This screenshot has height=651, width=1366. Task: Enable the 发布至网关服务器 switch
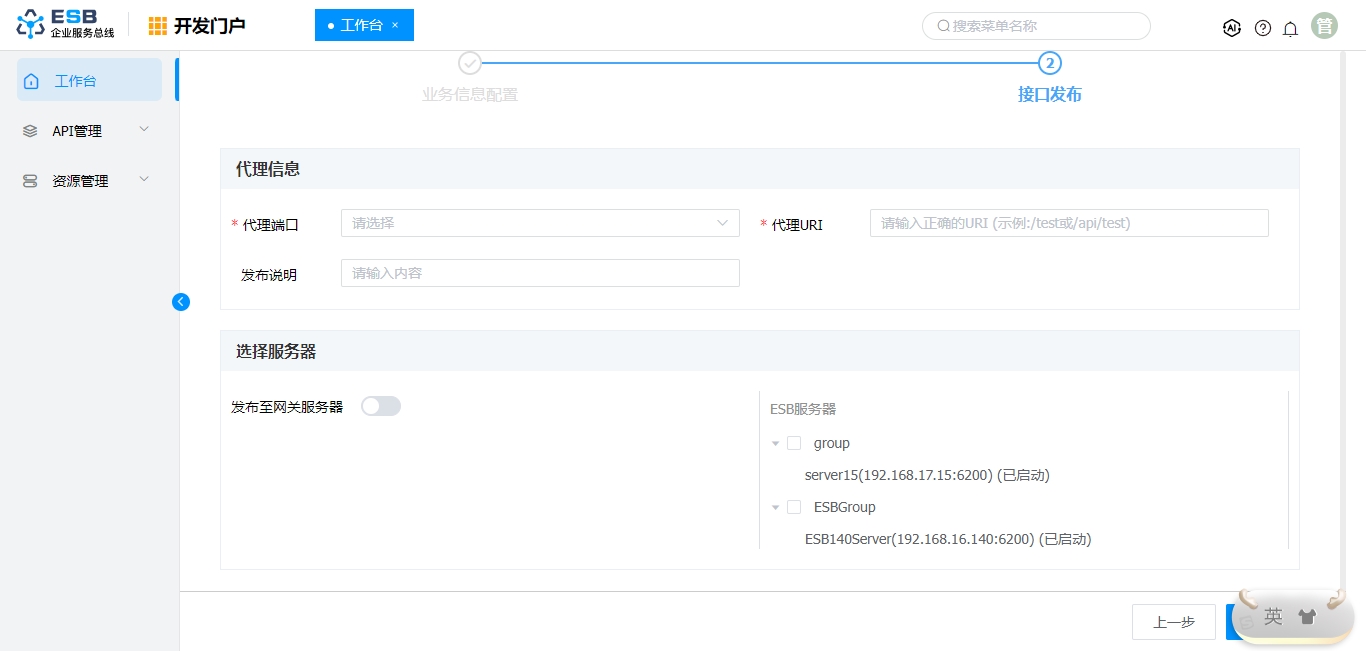[x=381, y=406]
